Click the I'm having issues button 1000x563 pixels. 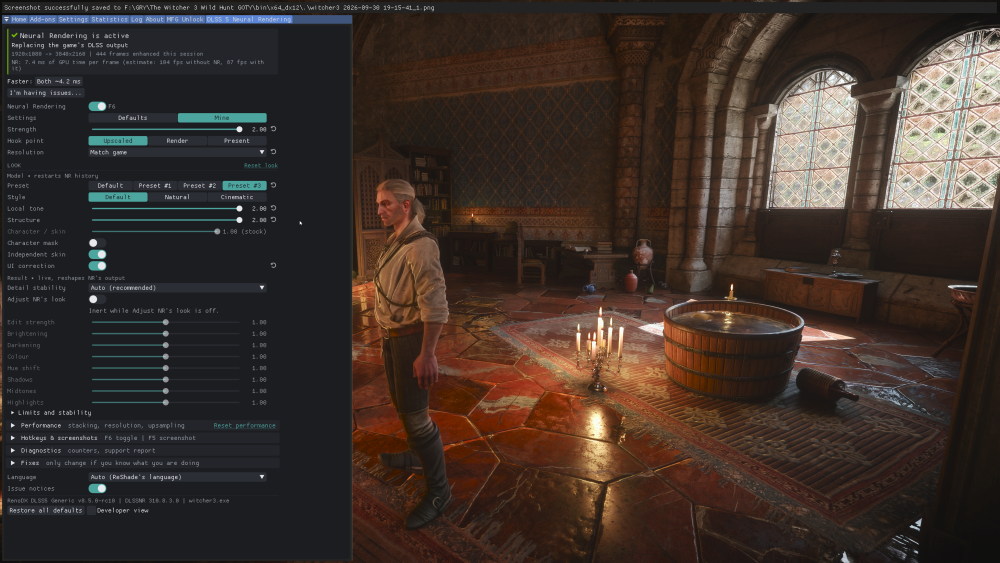click(x=45, y=93)
